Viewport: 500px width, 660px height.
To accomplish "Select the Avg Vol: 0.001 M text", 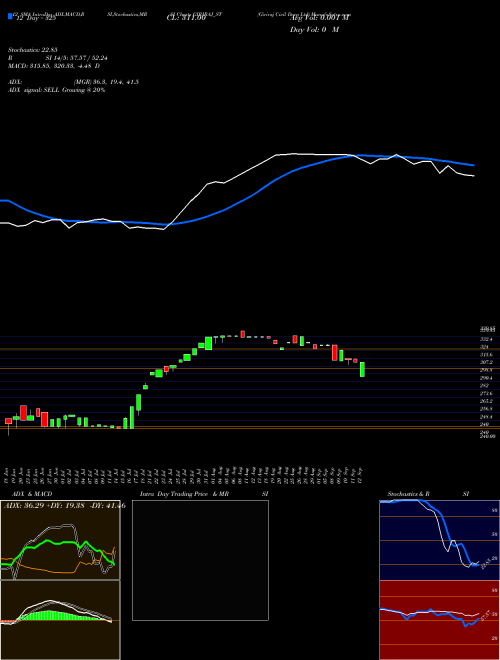I will (320, 18).
